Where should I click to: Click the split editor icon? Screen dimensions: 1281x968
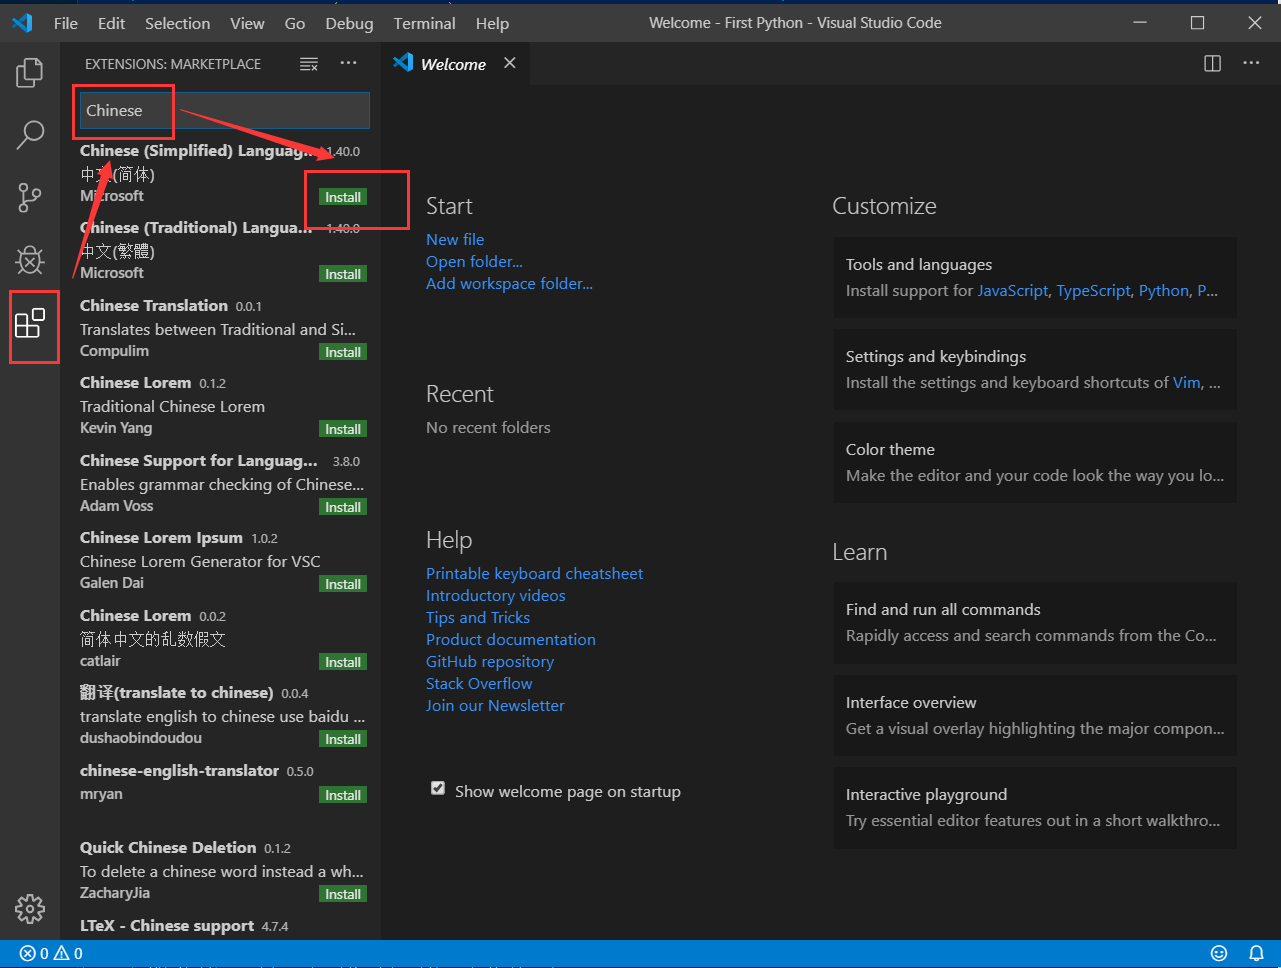pos(1212,63)
